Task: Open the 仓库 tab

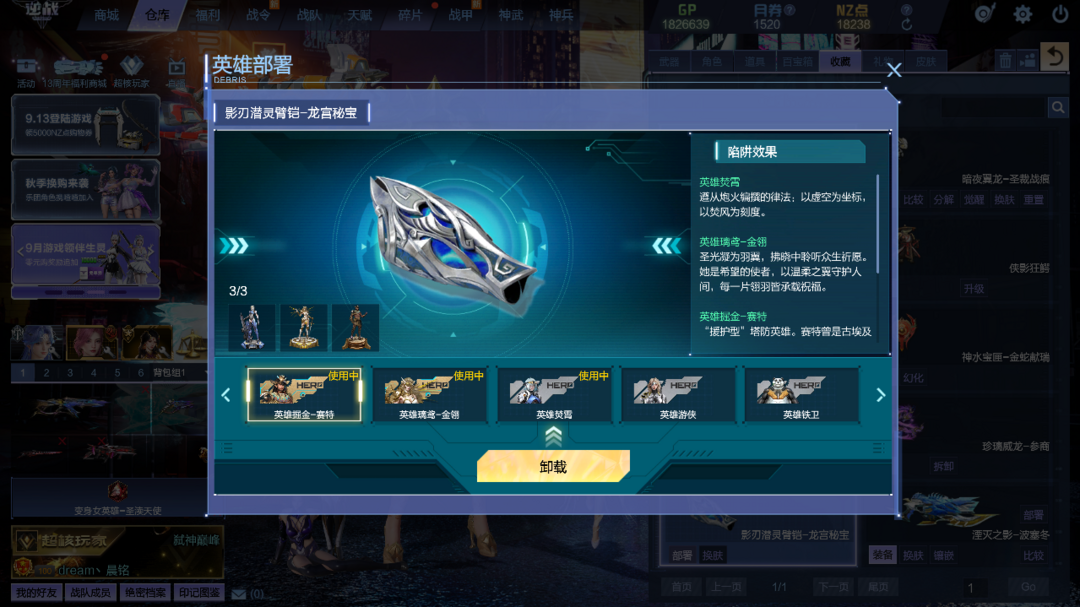Action: 157,14
